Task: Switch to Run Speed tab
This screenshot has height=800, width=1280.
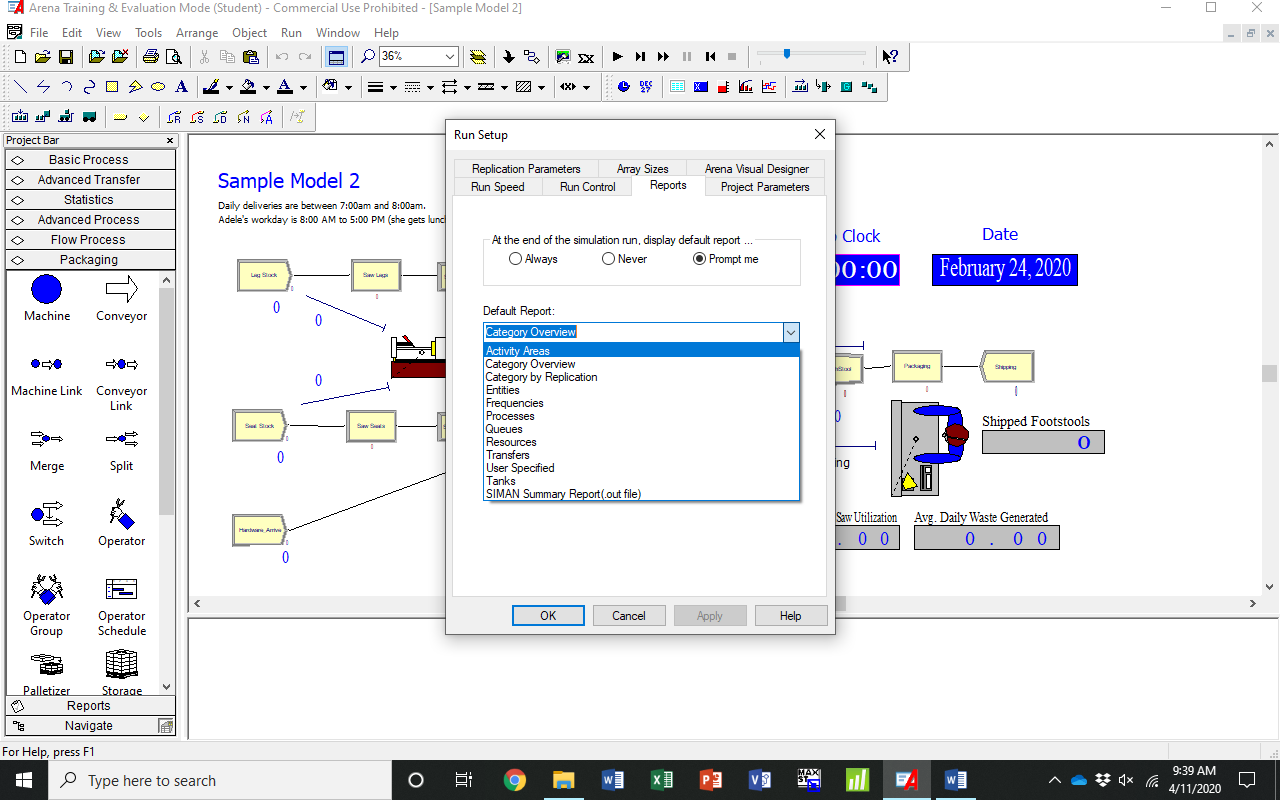Action: [498, 187]
